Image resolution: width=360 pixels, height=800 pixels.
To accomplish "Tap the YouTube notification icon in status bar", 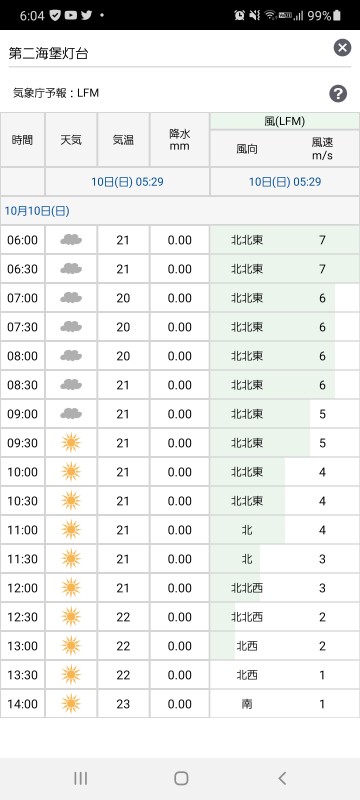I will (71, 15).
